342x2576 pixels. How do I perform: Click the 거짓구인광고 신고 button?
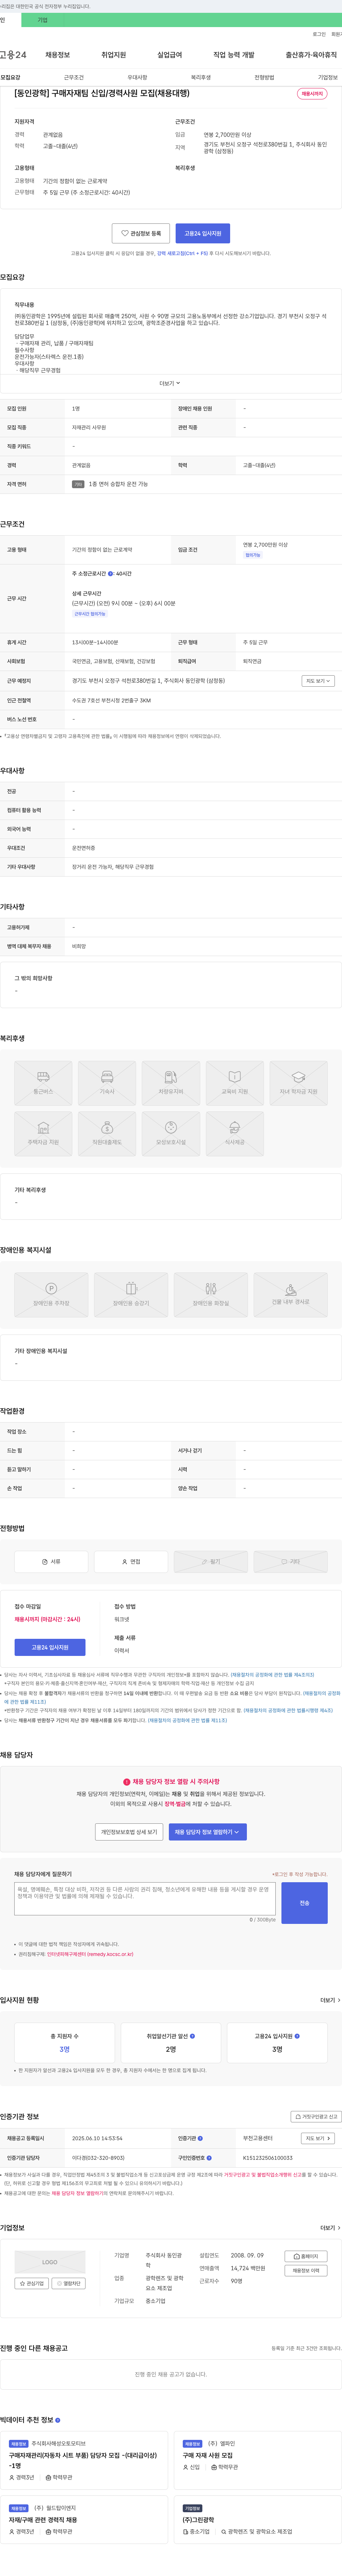pyautogui.click(x=316, y=2117)
